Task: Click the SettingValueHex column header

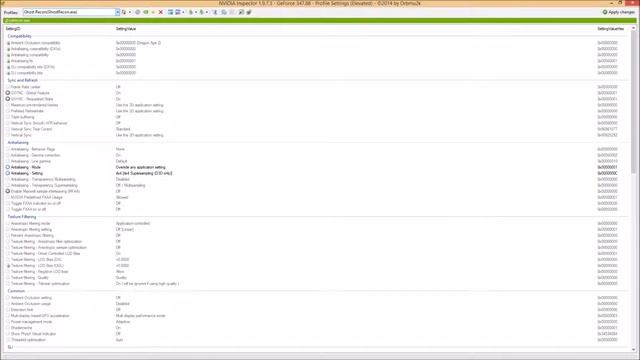Action: tap(611, 29)
